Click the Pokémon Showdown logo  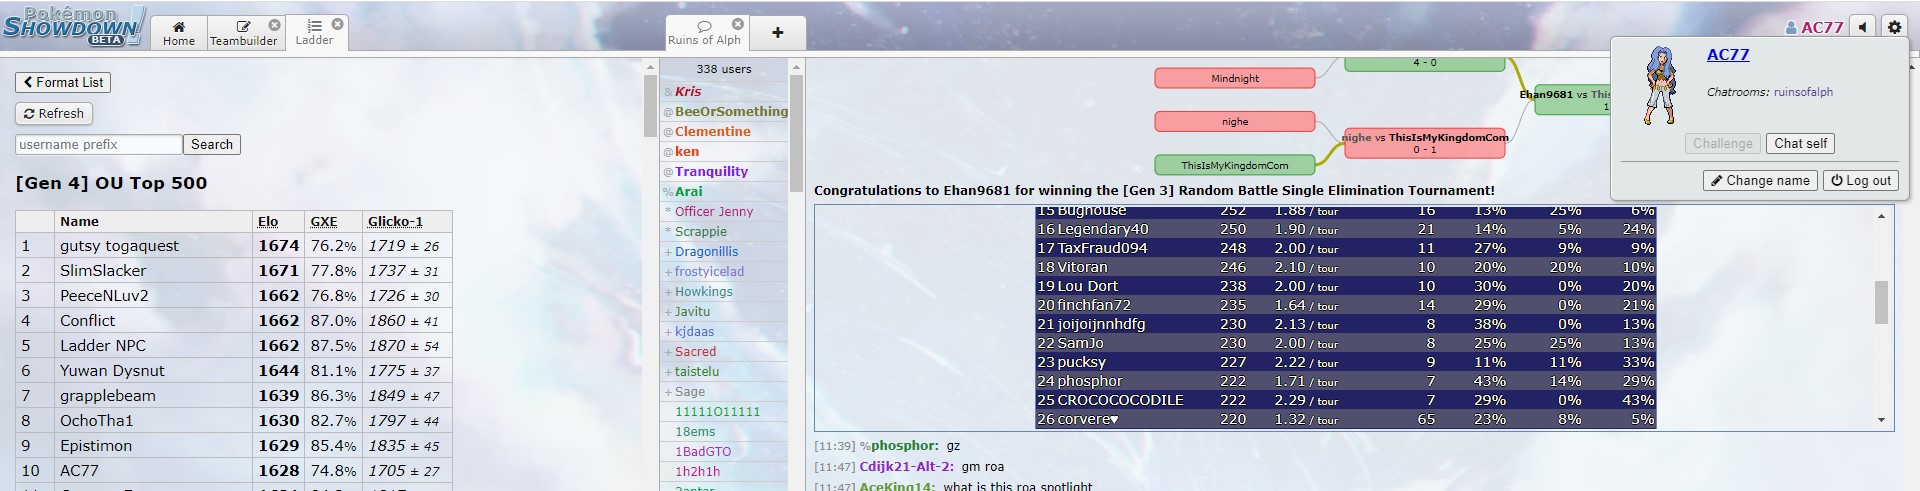tap(72, 26)
